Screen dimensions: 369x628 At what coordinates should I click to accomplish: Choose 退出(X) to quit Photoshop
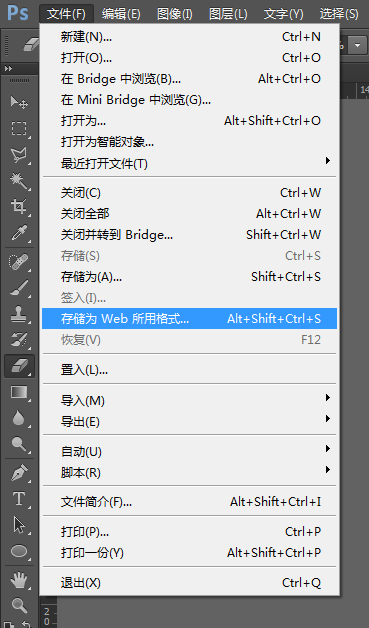[x=189, y=582]
